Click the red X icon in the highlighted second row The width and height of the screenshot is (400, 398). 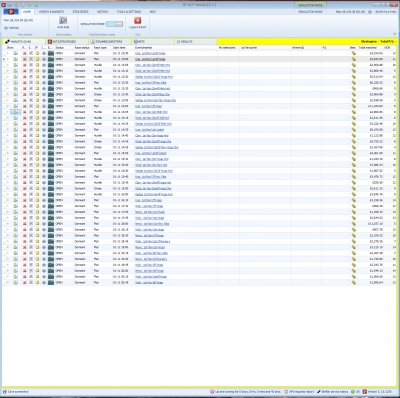[x=24, y=59]
